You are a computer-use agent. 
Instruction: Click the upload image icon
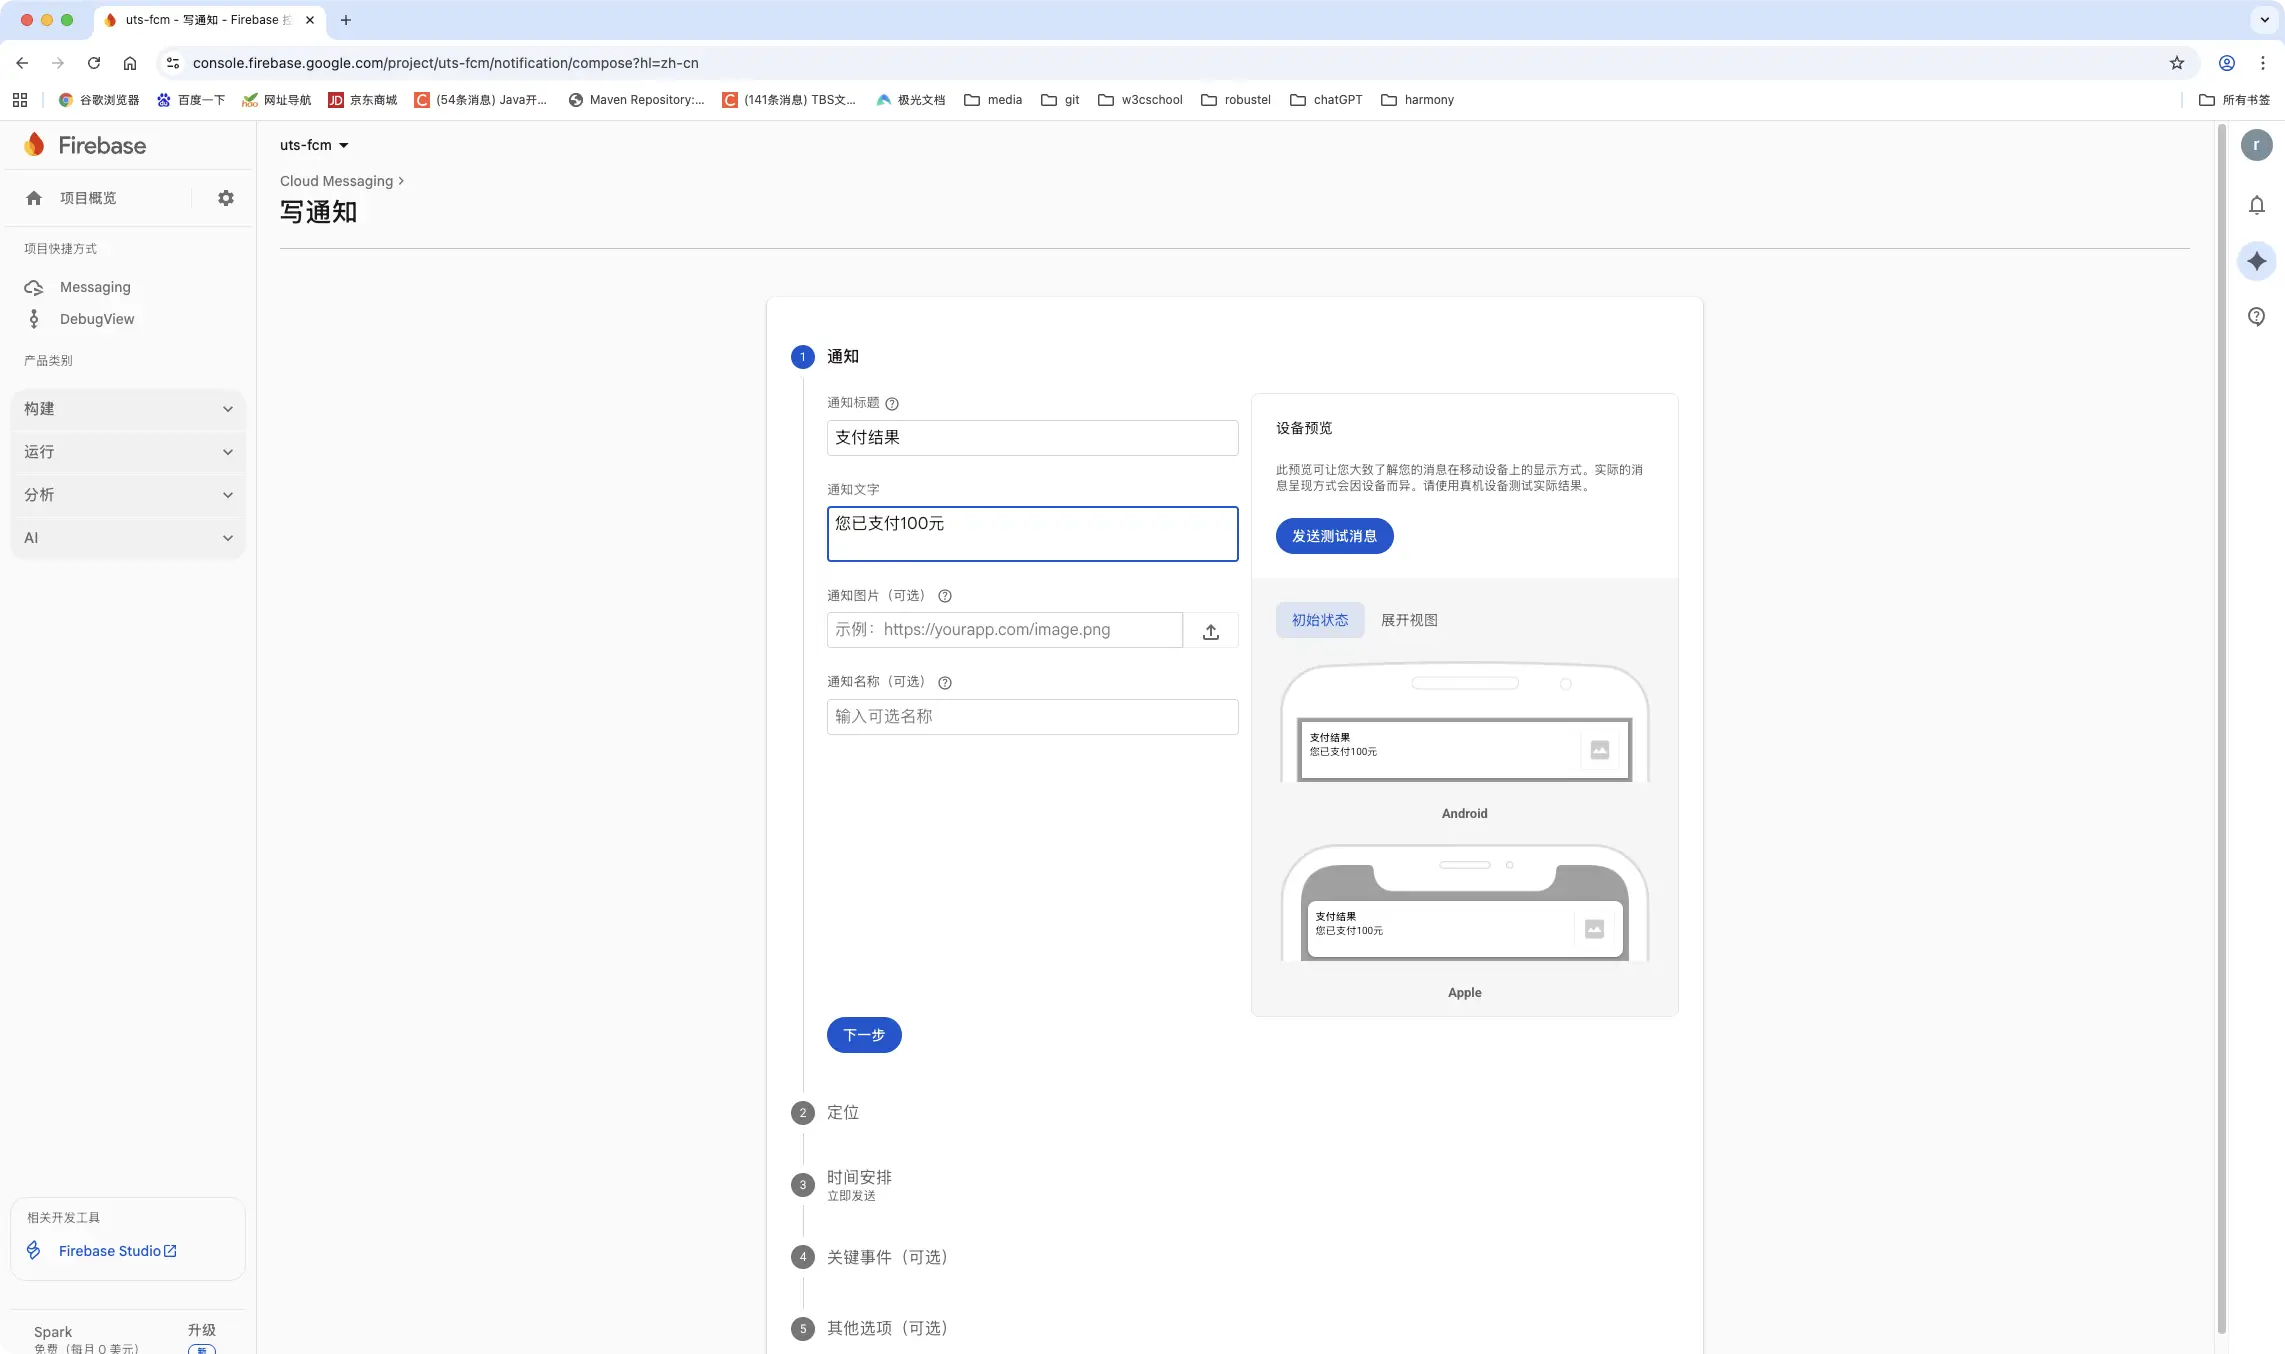pyautogui.click(x=1210, y=631)
